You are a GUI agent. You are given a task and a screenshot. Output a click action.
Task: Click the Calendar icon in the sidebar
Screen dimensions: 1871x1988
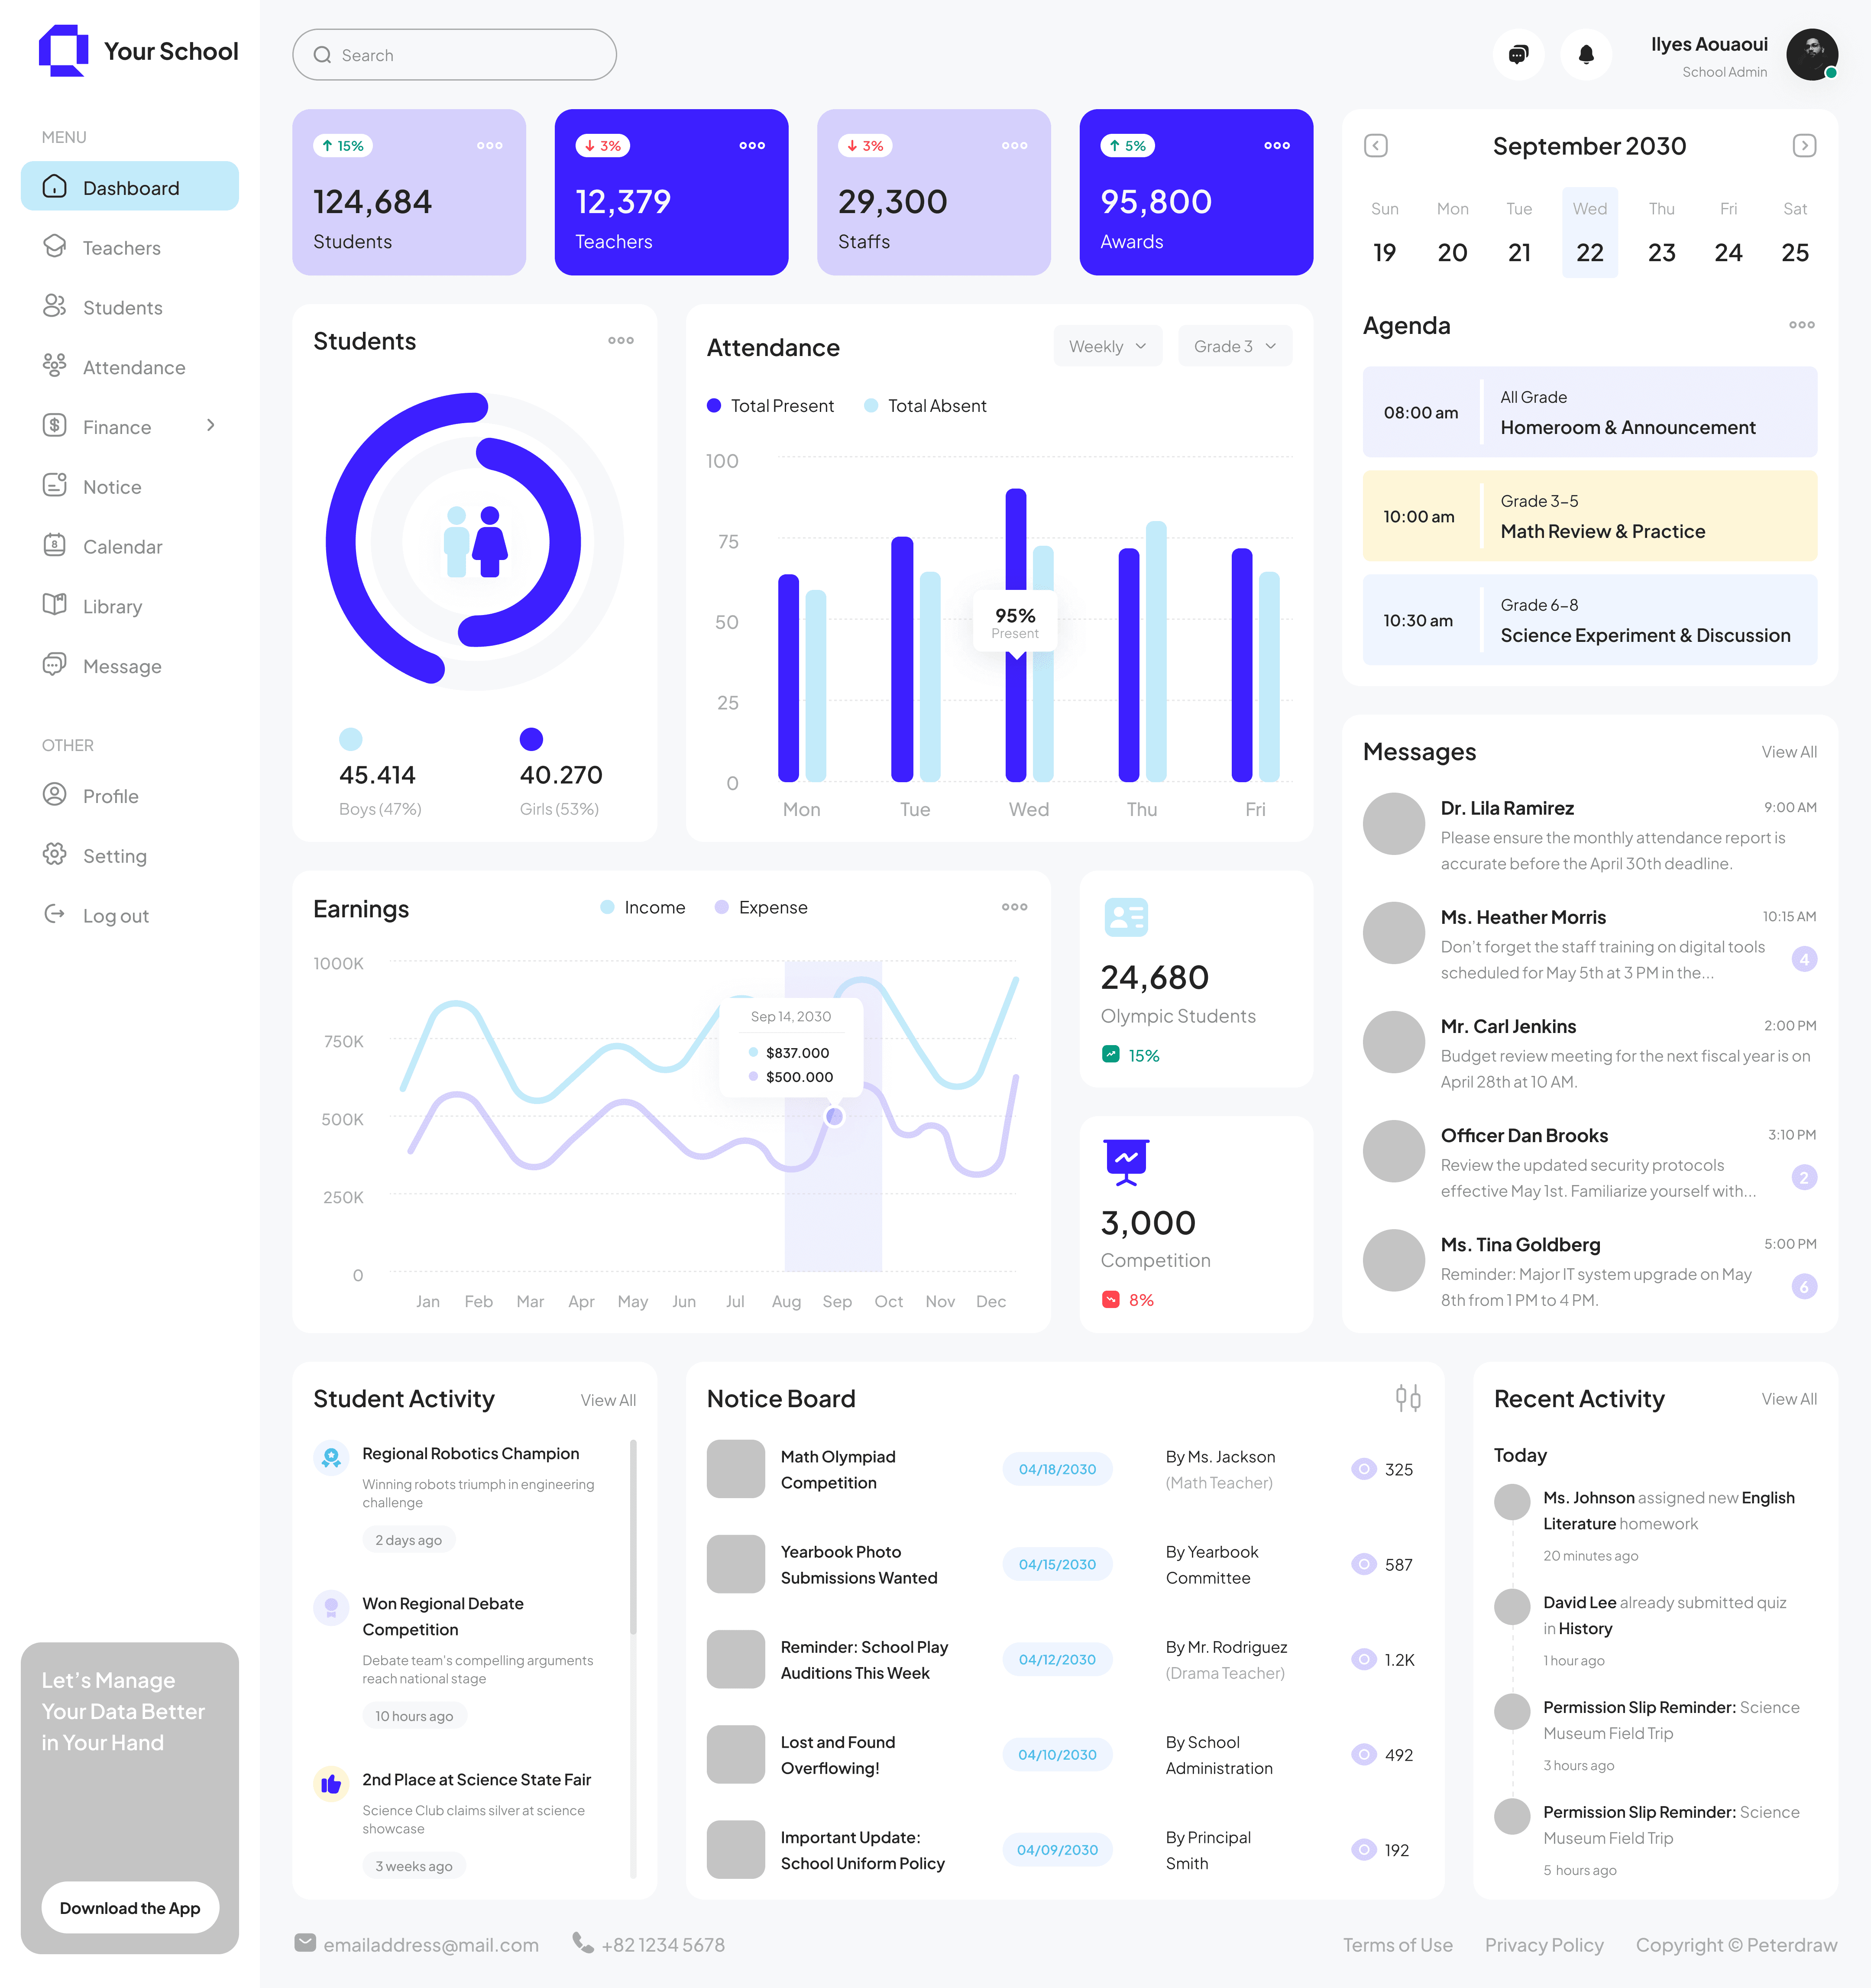(x=55, y=546)
